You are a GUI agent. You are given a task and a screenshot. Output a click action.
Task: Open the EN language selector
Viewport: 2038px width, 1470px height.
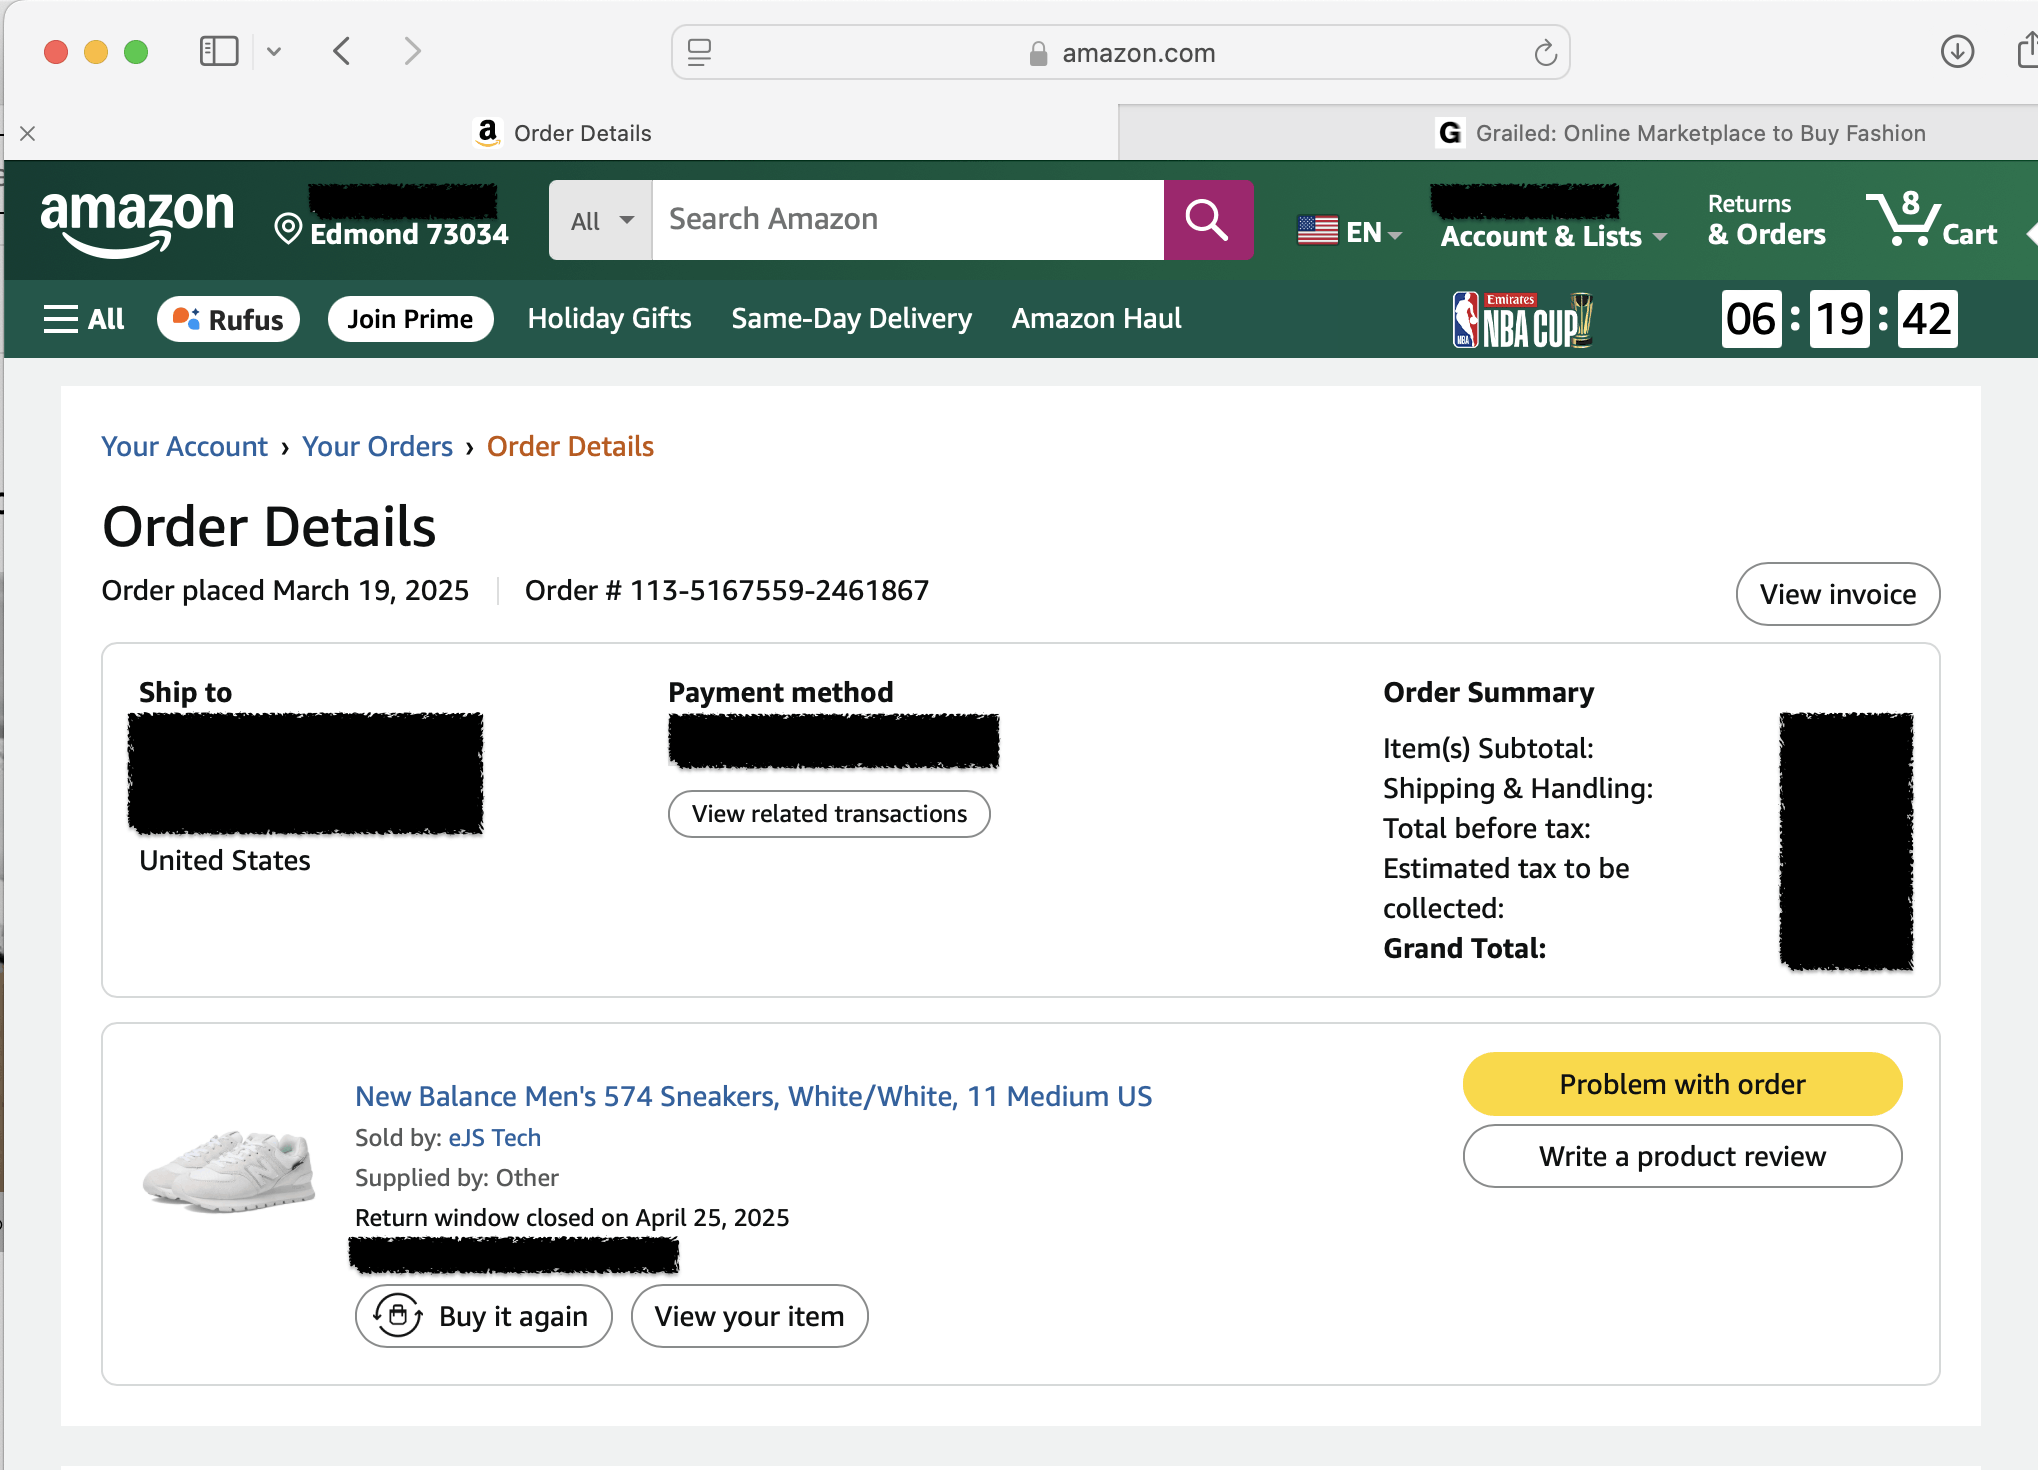coord(1350,232)
